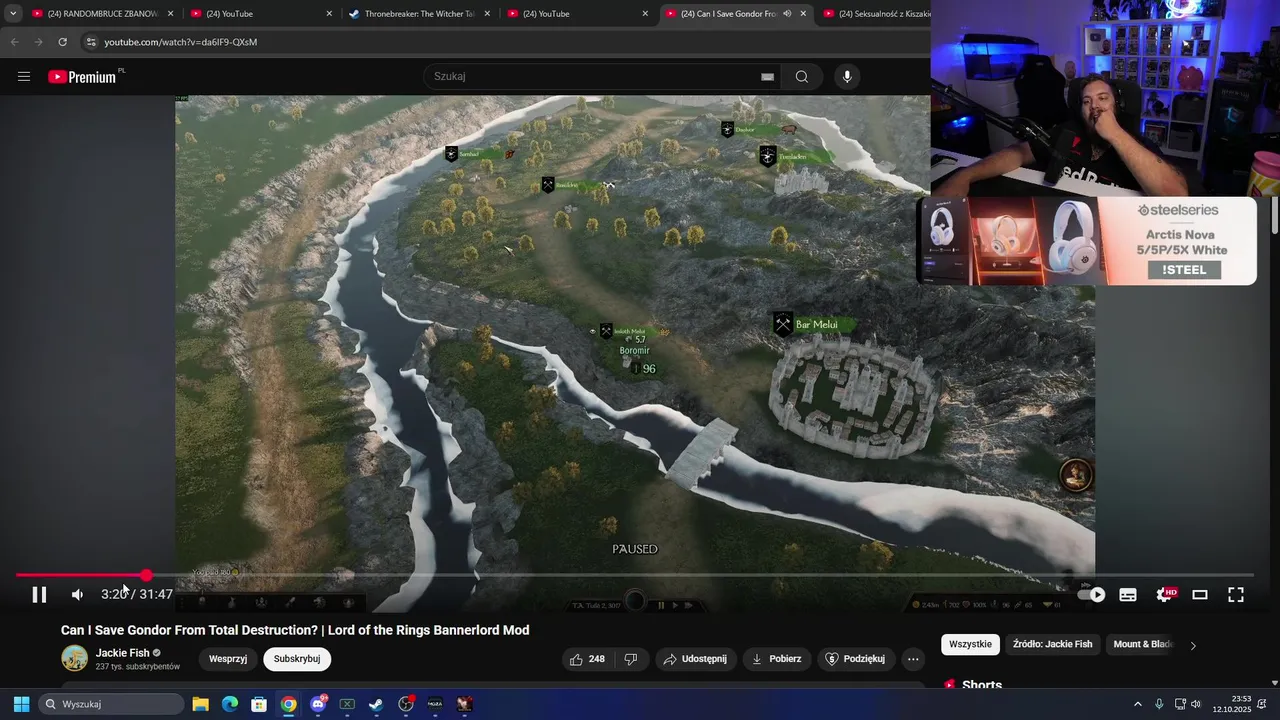Switch to Seksualność z Kiszakiem tab
Viewport: 1280px width, 720px height.
coord(876,14)
